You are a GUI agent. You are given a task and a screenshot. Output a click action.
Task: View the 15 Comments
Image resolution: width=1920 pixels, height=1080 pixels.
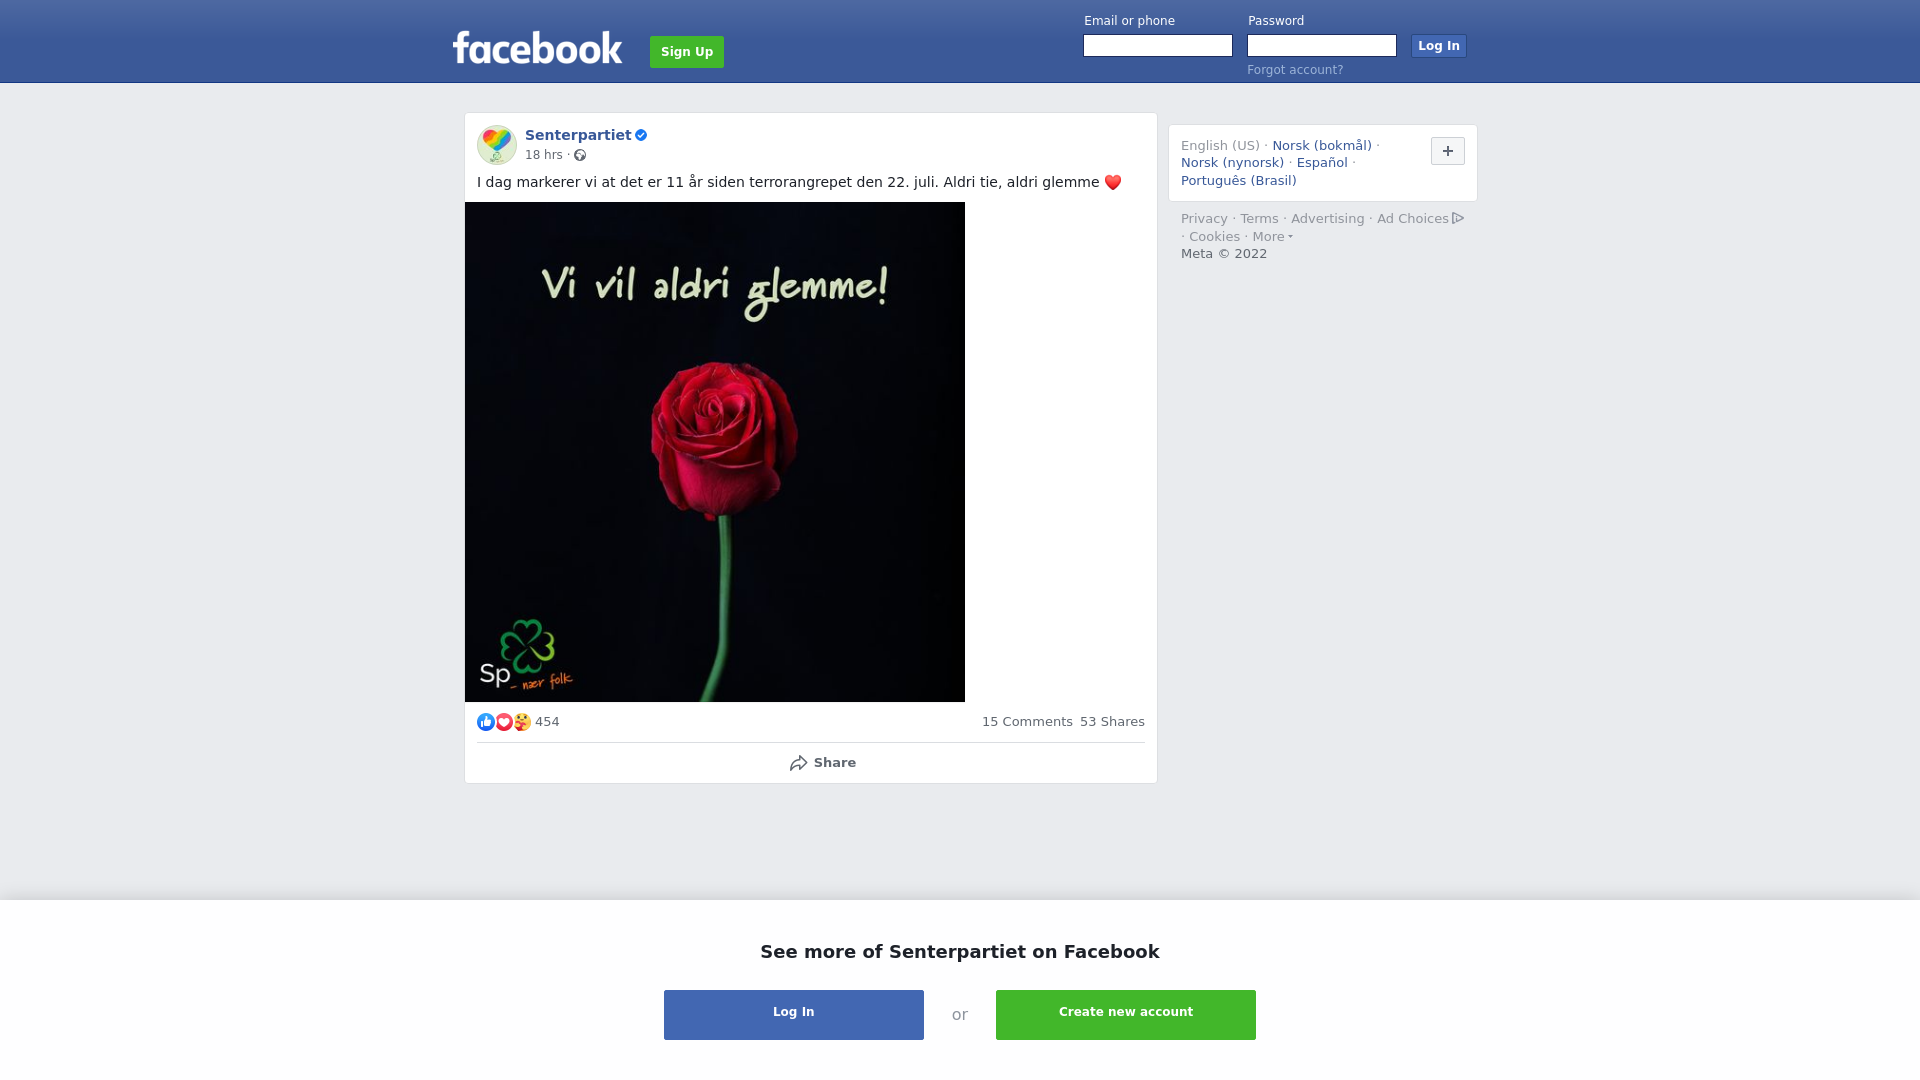pyautogui.click(x=1027, y=722)
